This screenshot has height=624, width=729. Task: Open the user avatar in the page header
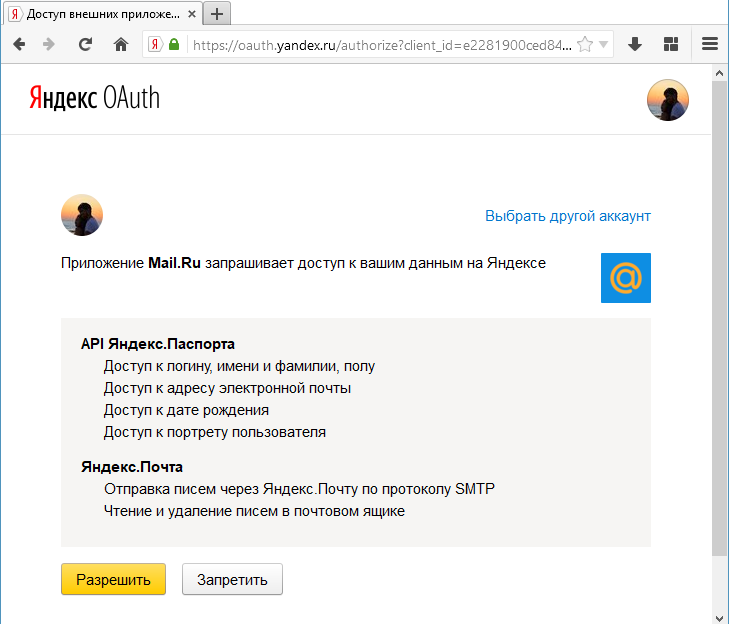pos(668,100)
